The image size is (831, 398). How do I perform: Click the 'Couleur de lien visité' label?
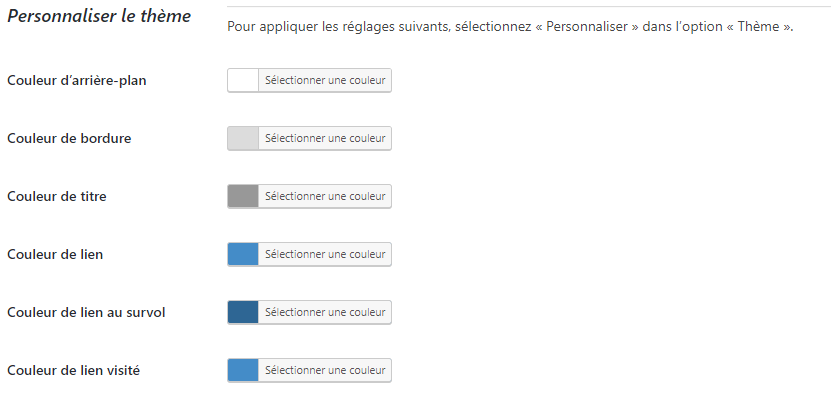point(74,370)
